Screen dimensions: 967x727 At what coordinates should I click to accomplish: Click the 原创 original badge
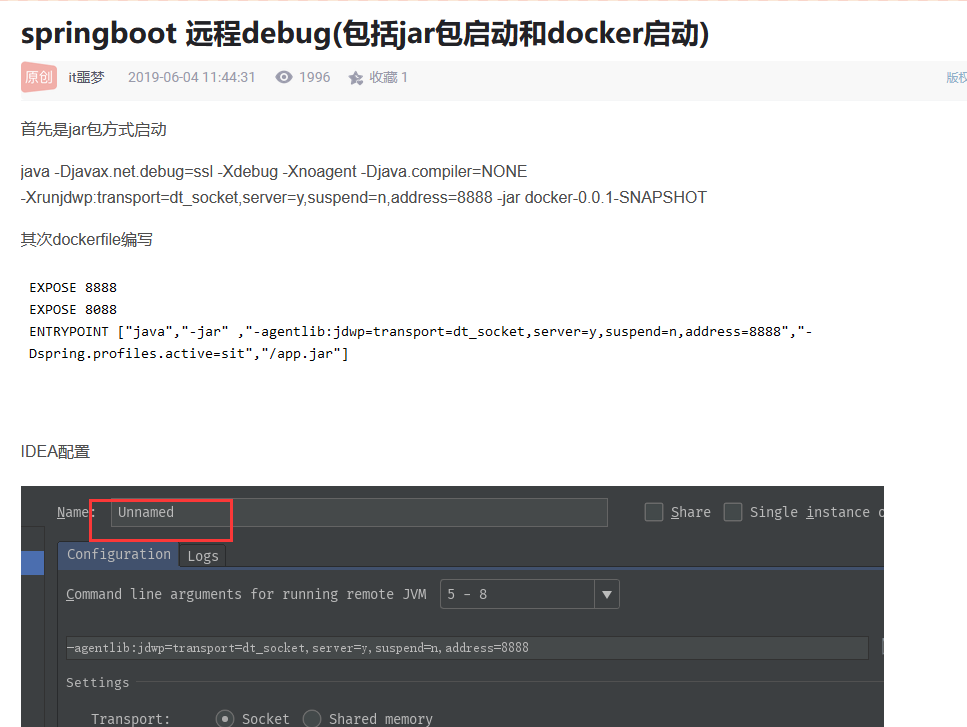[x=39, y=77]
